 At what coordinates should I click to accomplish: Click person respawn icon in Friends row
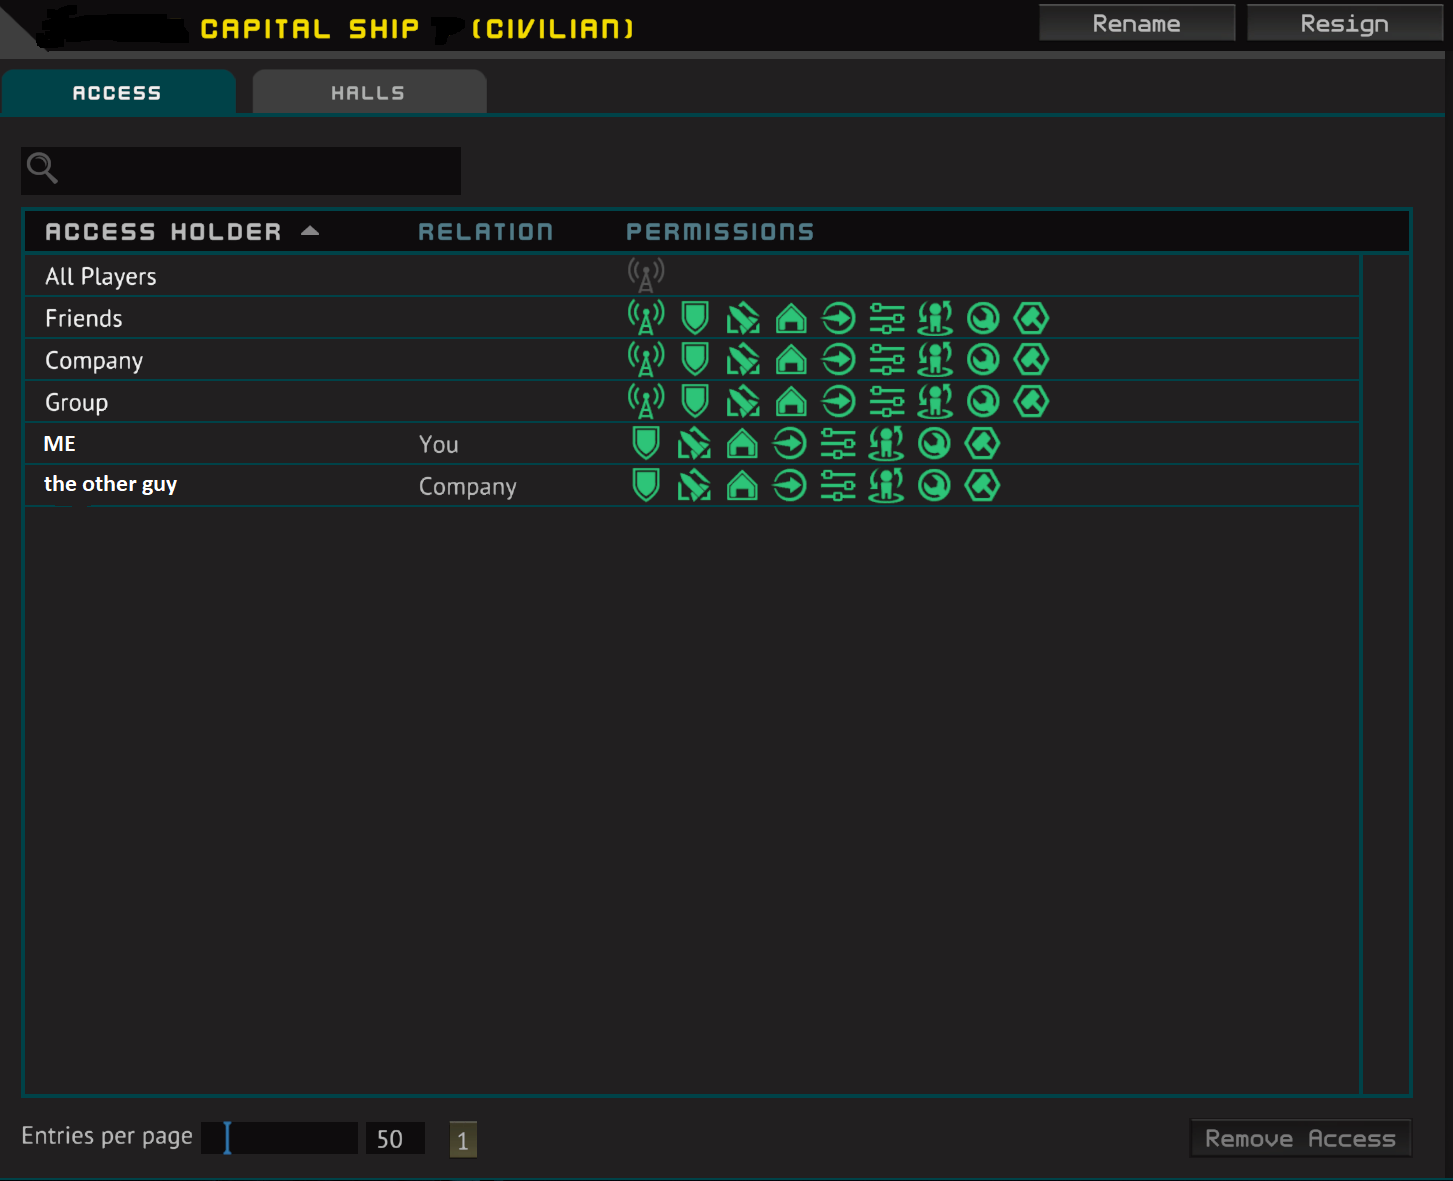[935, 319]
